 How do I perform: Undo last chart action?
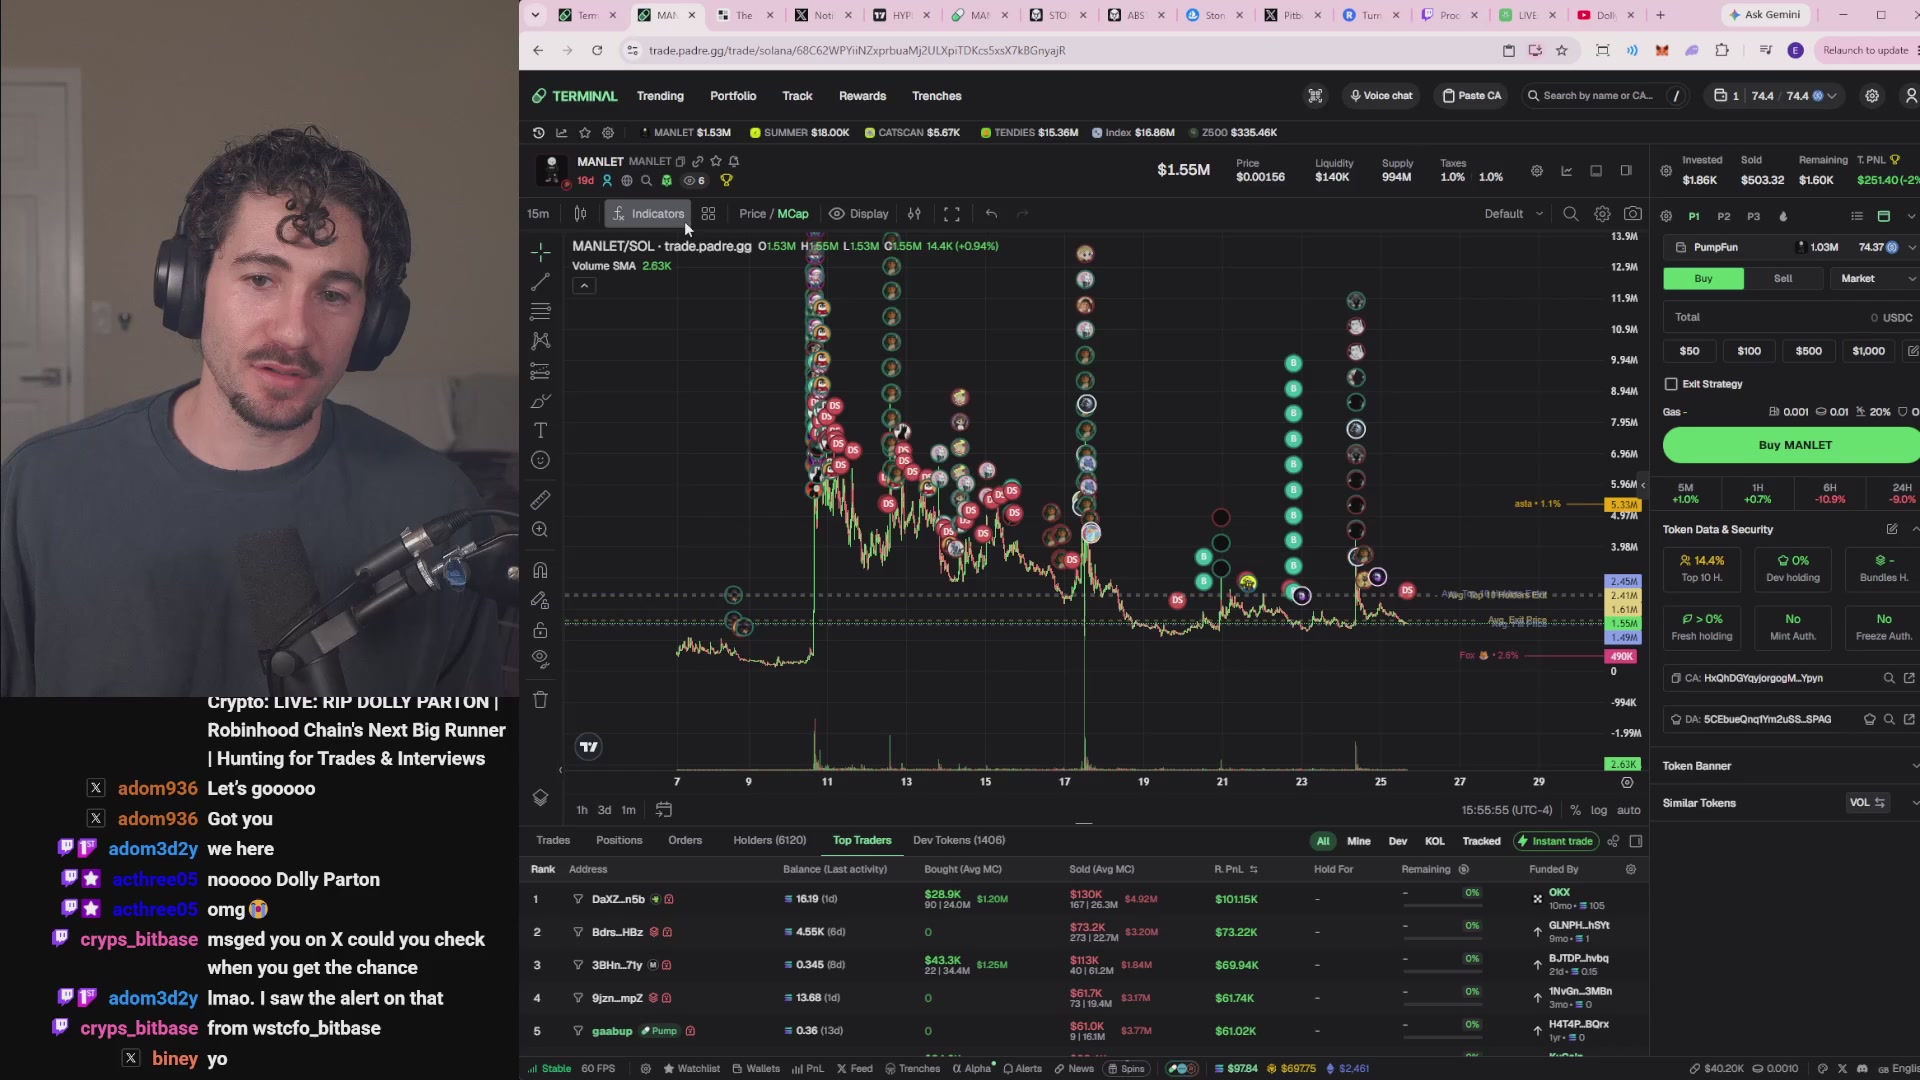click(991, 214)
